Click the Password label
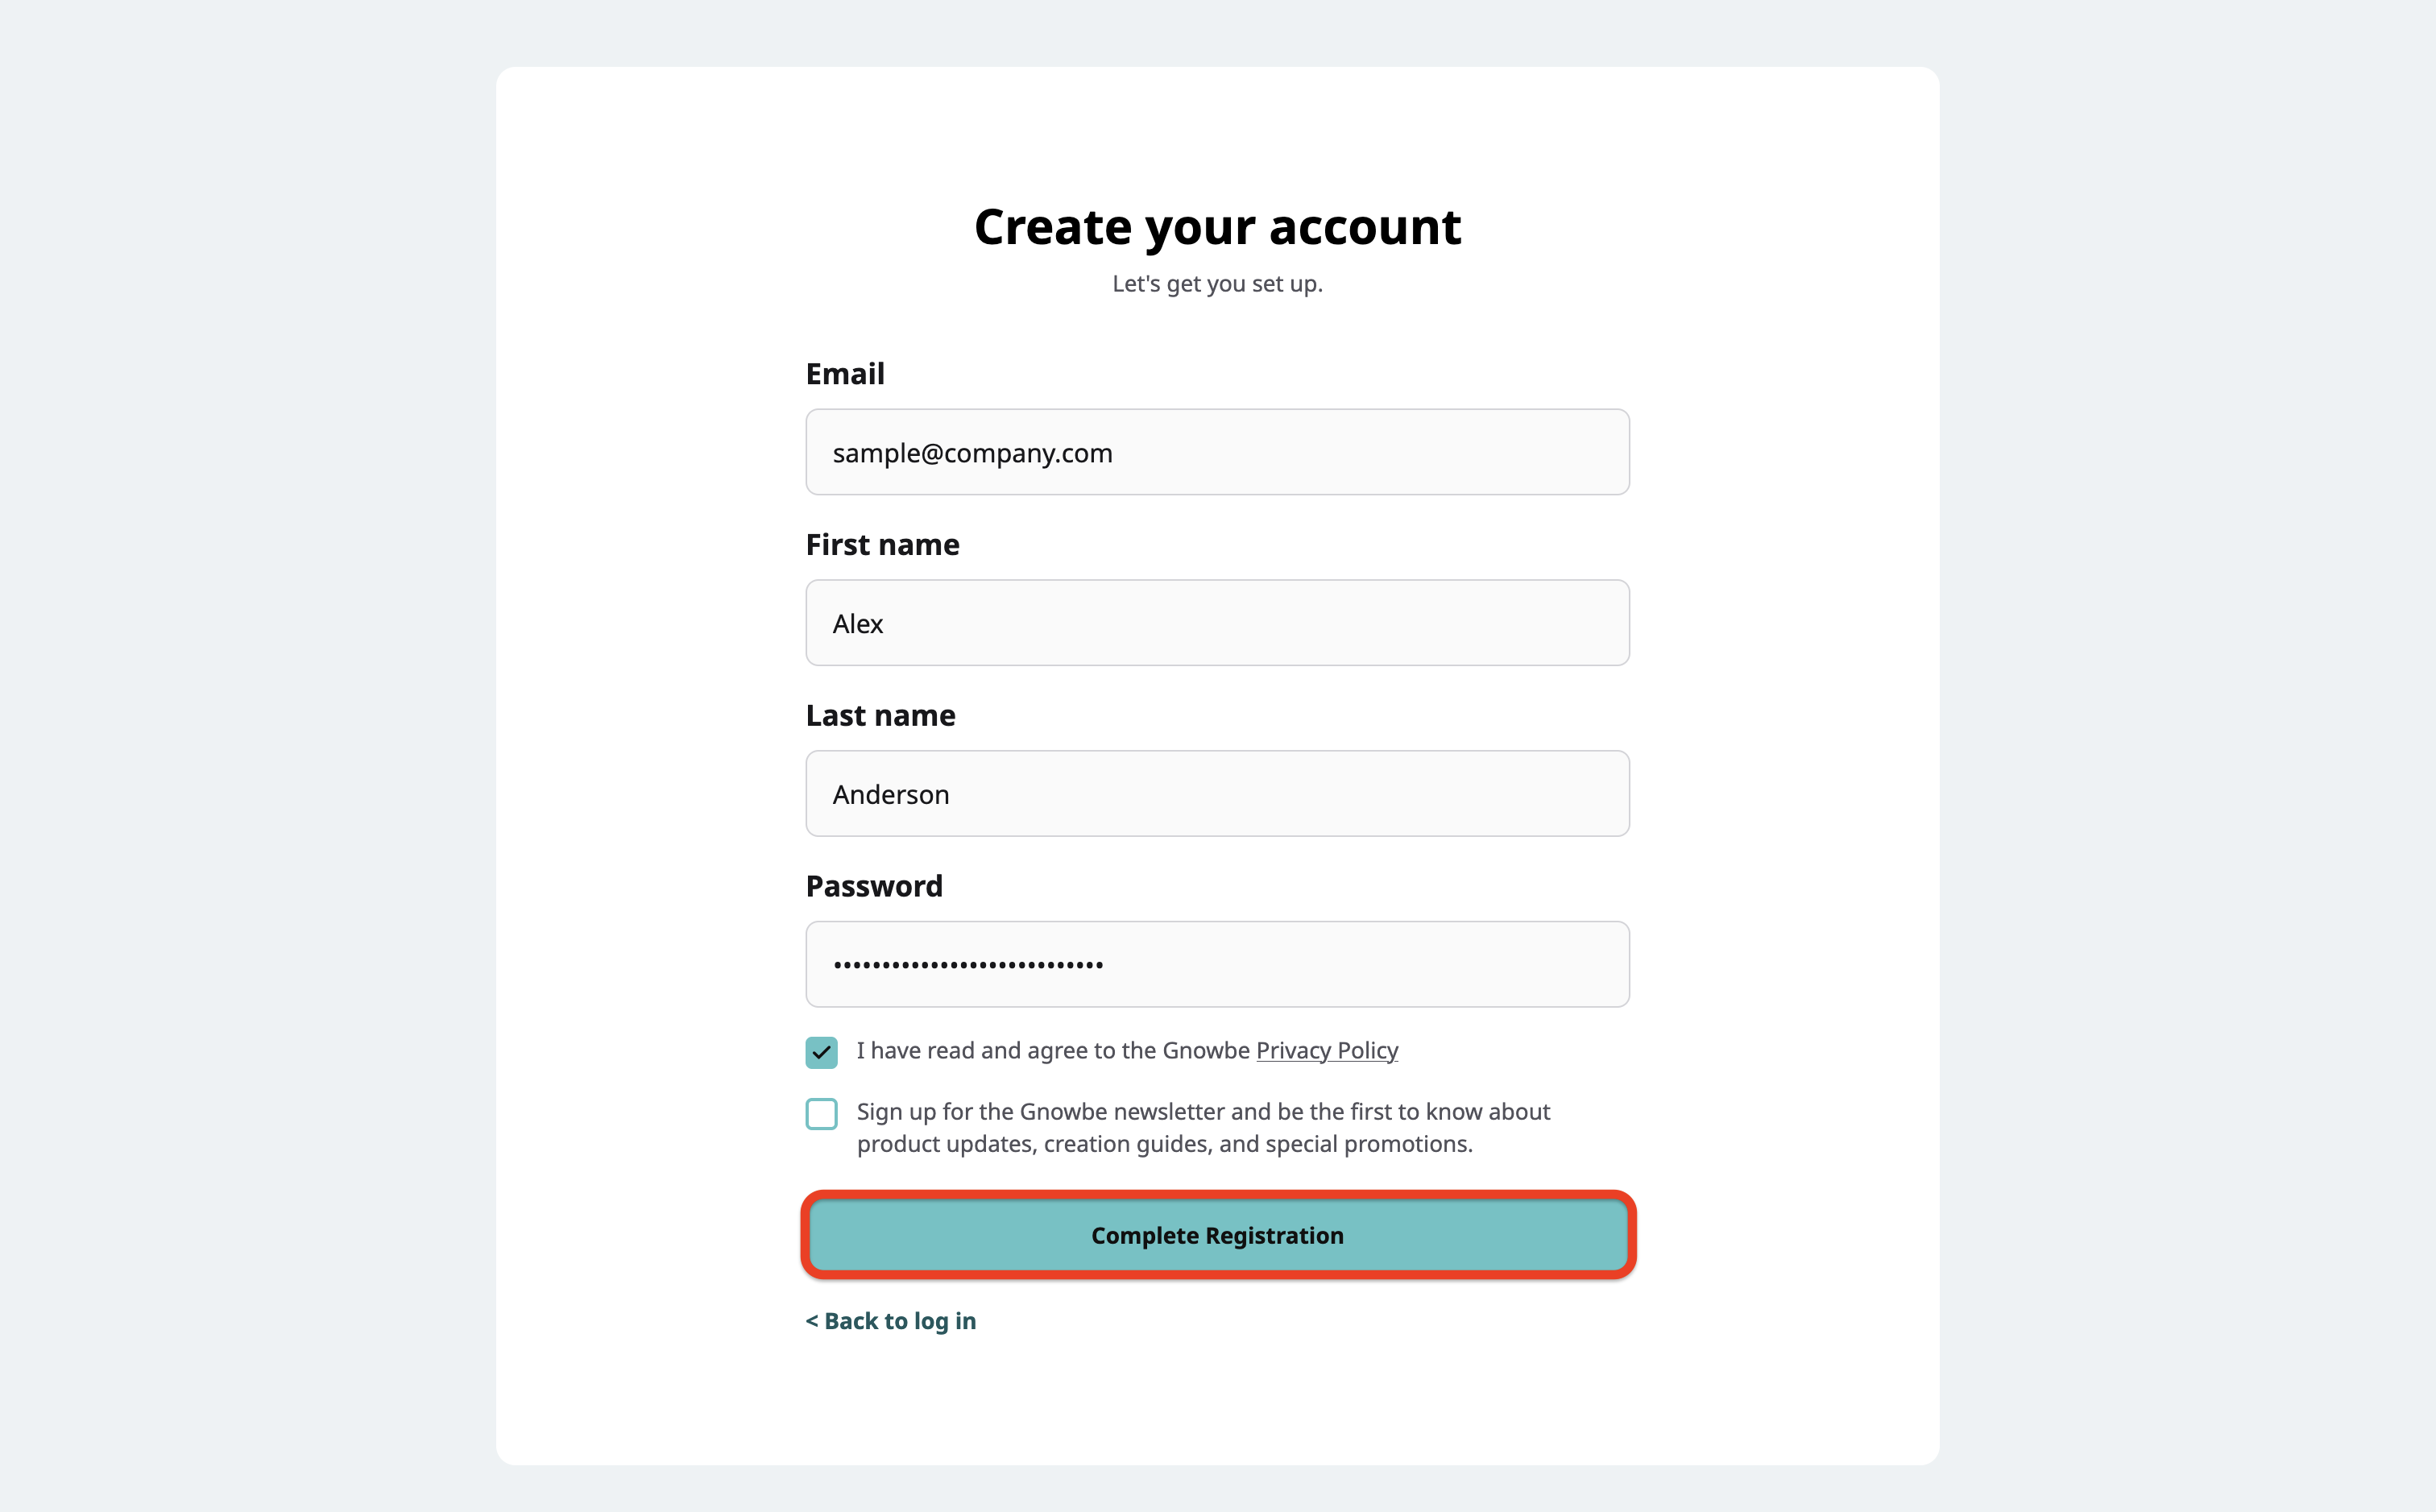This screenshot has width=2436, height=1512. pos(874,886)
